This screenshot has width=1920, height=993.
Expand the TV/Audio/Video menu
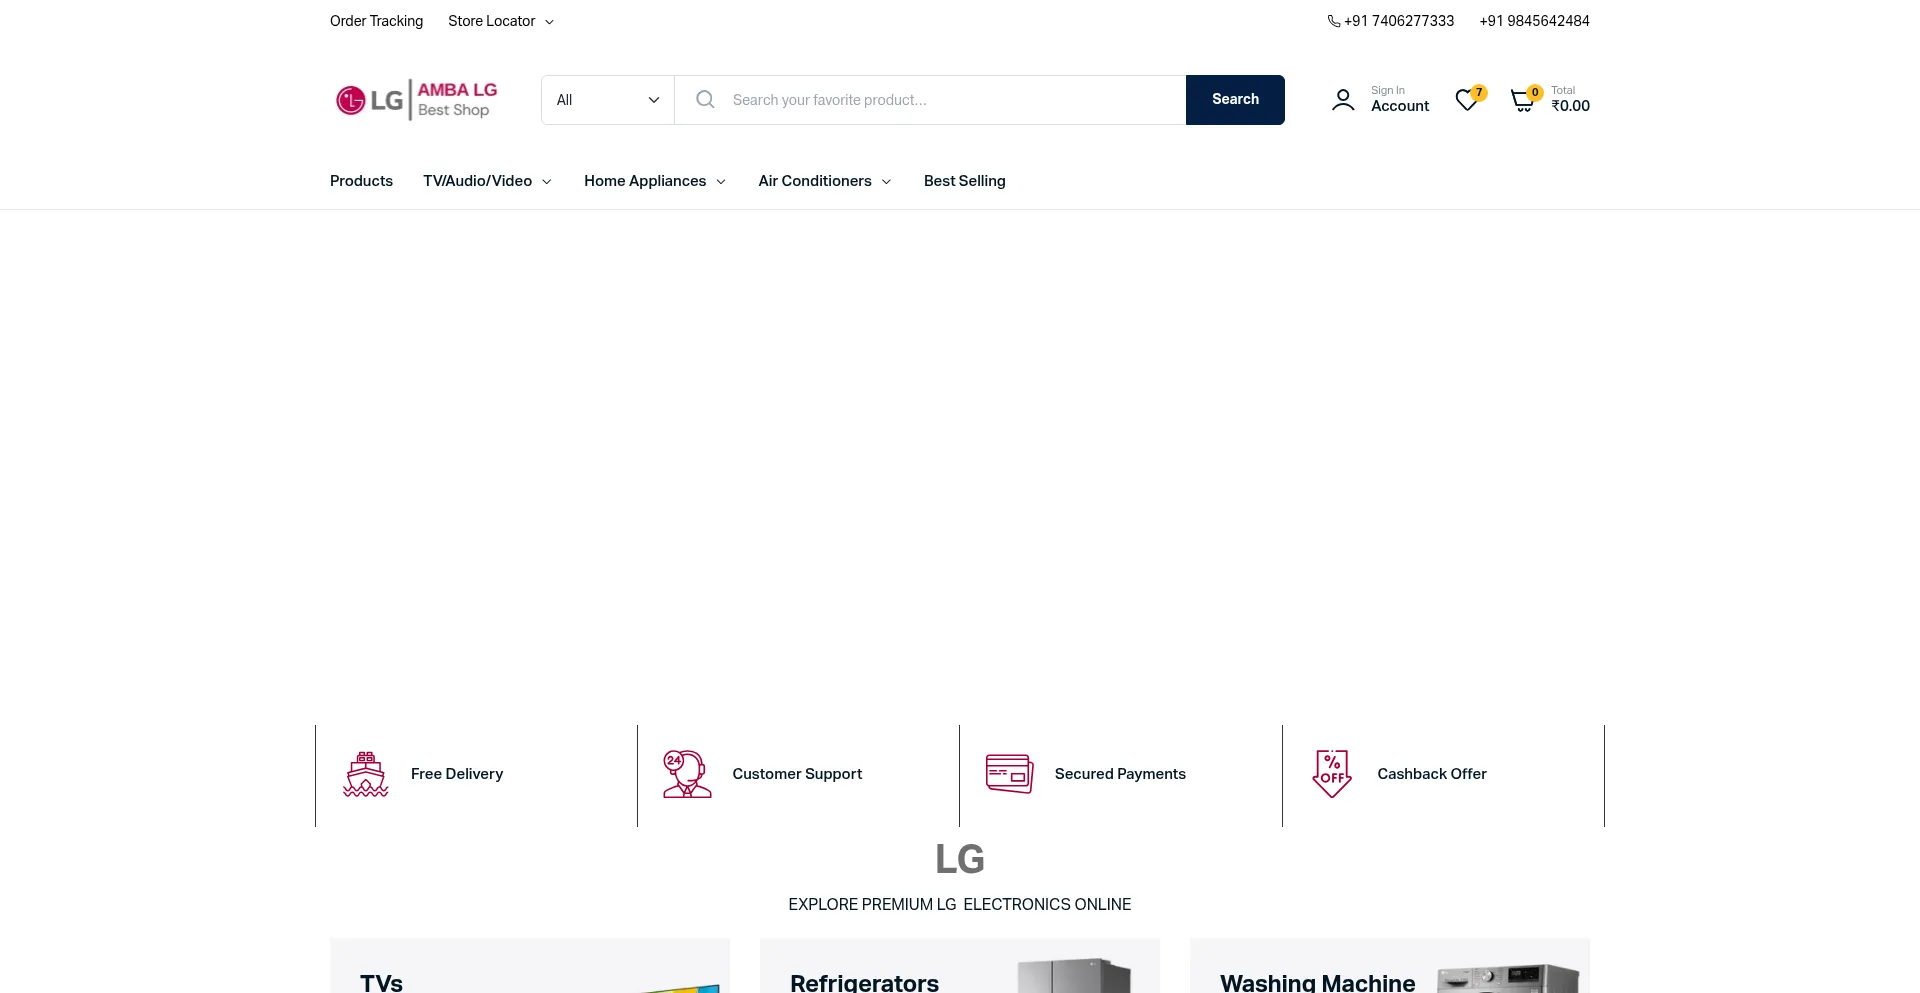coord(487,181)
